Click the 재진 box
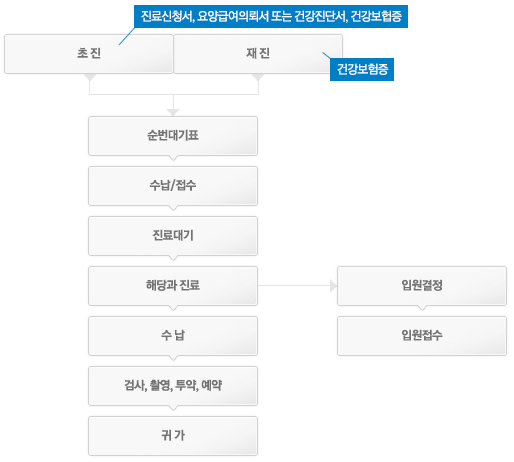Image resolution: width=514 pixels, height=462 pixels. pos(258,54)
